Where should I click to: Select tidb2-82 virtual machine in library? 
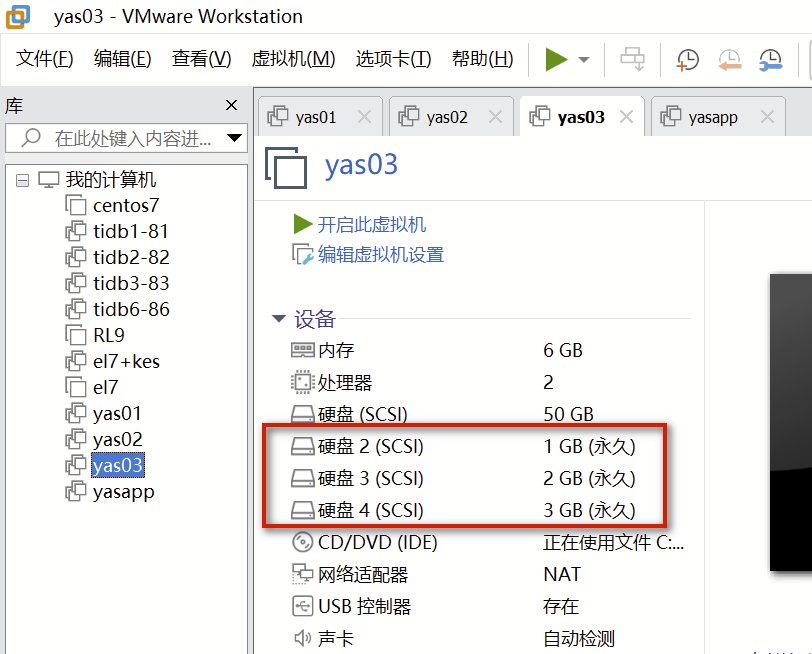131,257
